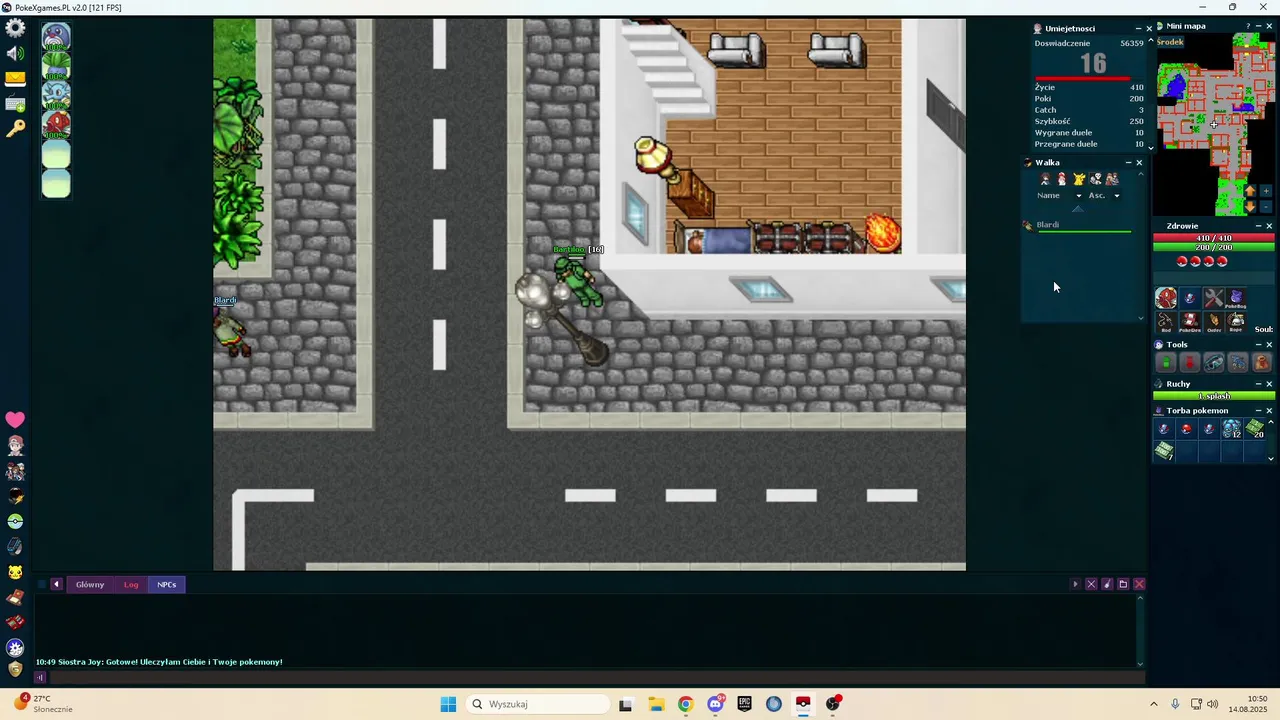Image resolution: width=1280 pixels, height=720 pixels.
Task: Open the Pikachu face sidebar icon
Action: [15, 572]
